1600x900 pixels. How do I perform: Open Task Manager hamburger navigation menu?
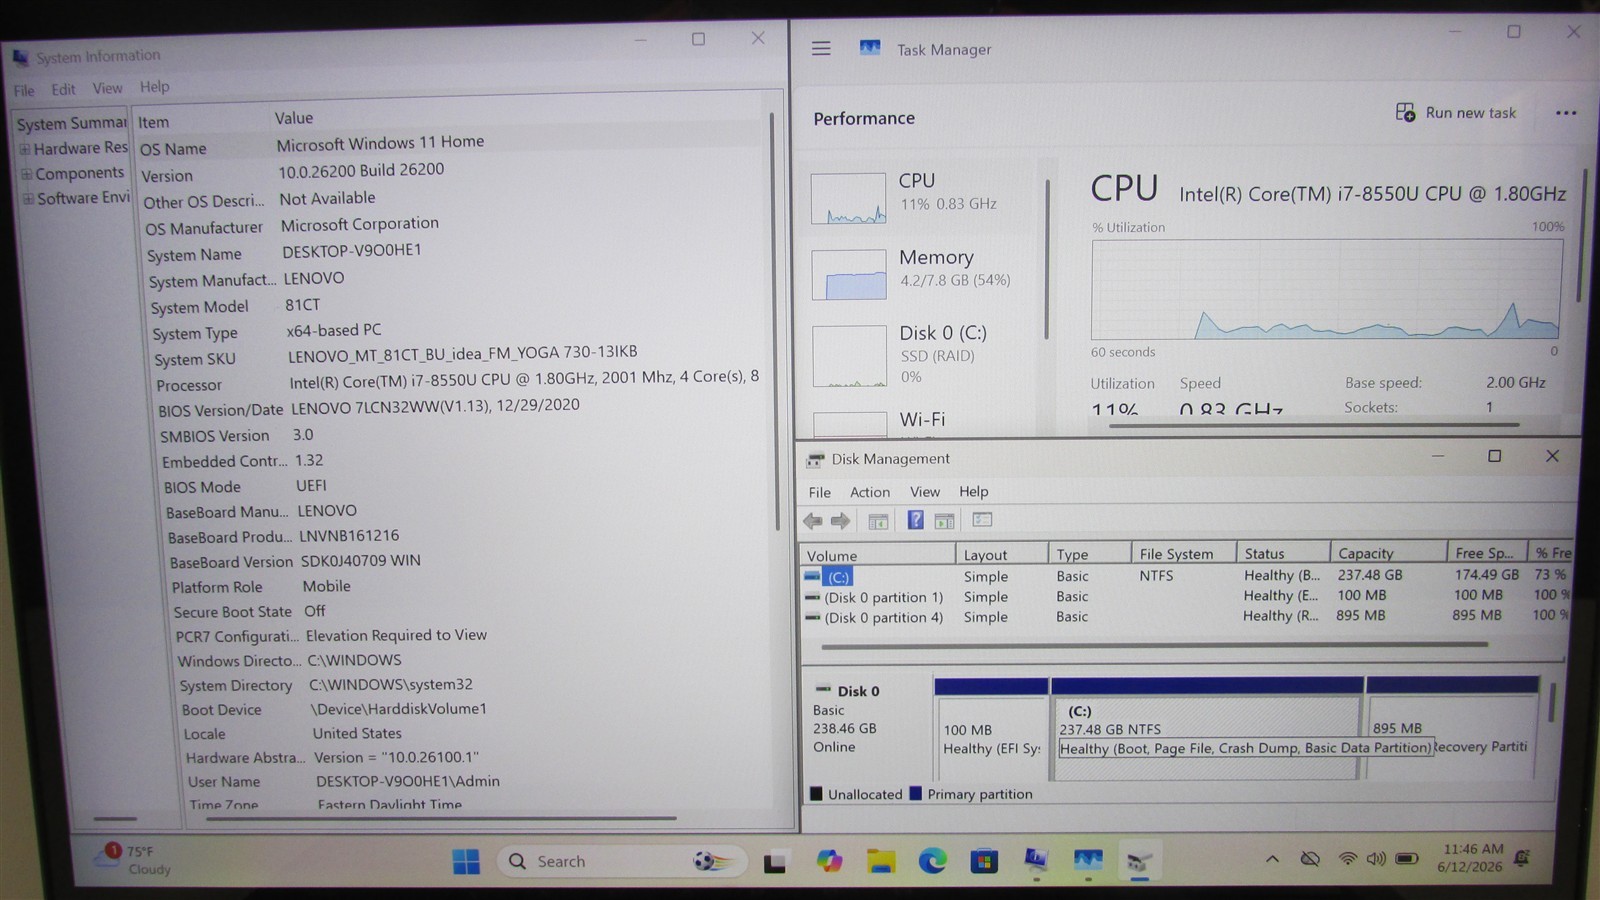click(x=821, y=48)
